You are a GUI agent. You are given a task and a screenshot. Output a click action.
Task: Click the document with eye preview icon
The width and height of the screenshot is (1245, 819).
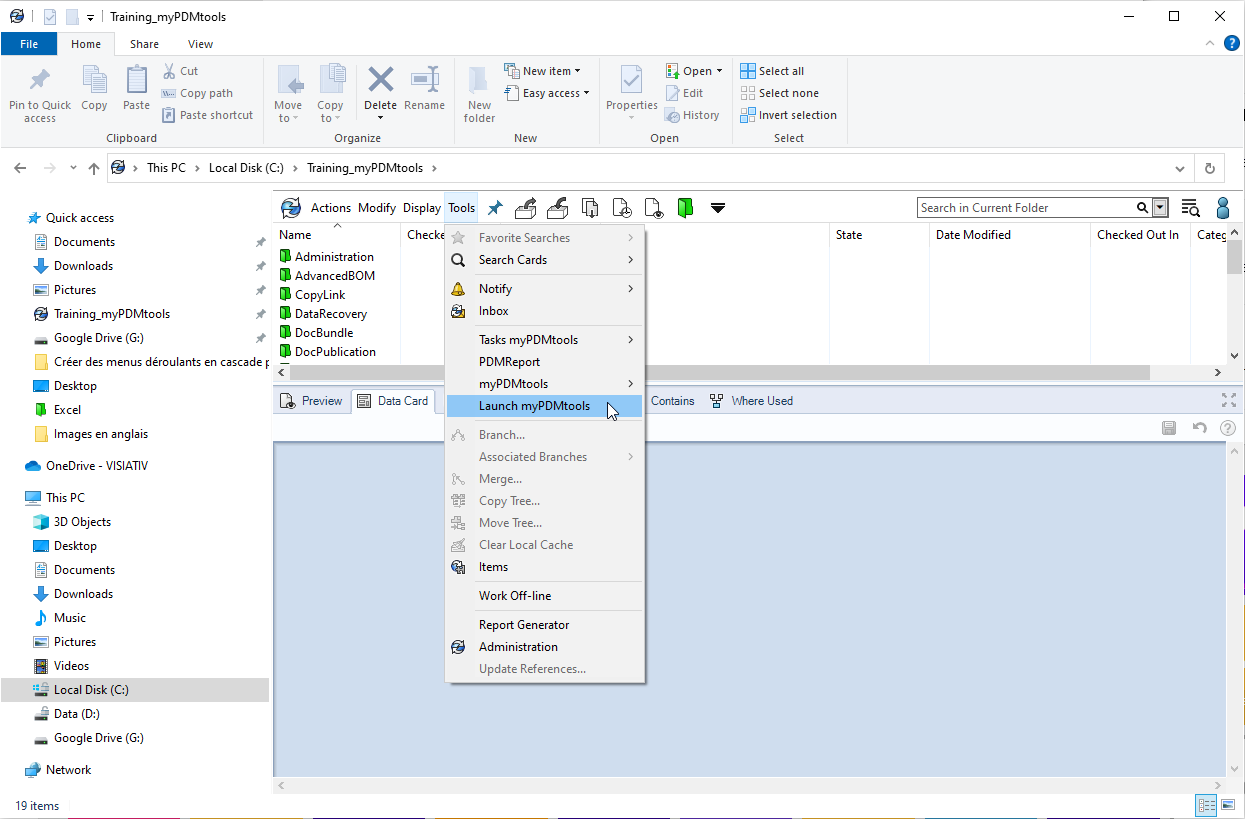pyautogui.click(x=654, y=208)
